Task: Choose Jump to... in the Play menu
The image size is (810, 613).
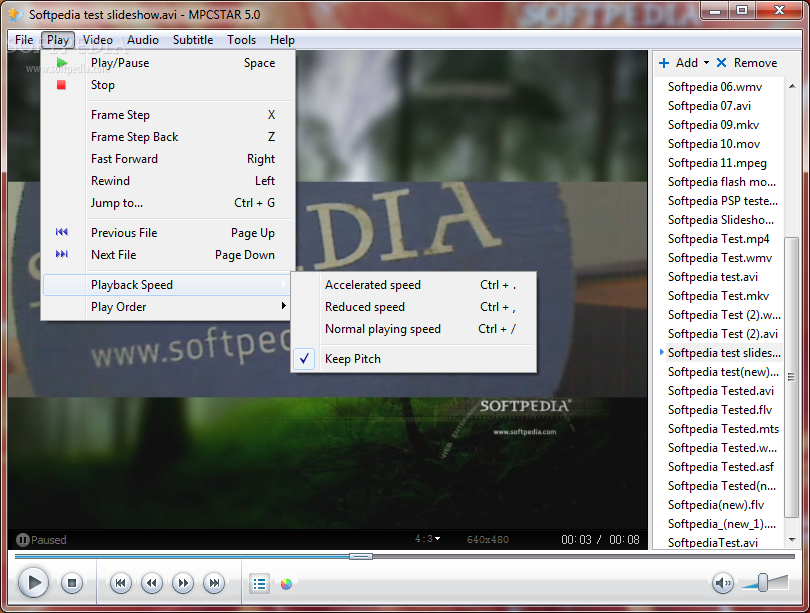Action: 168,203
